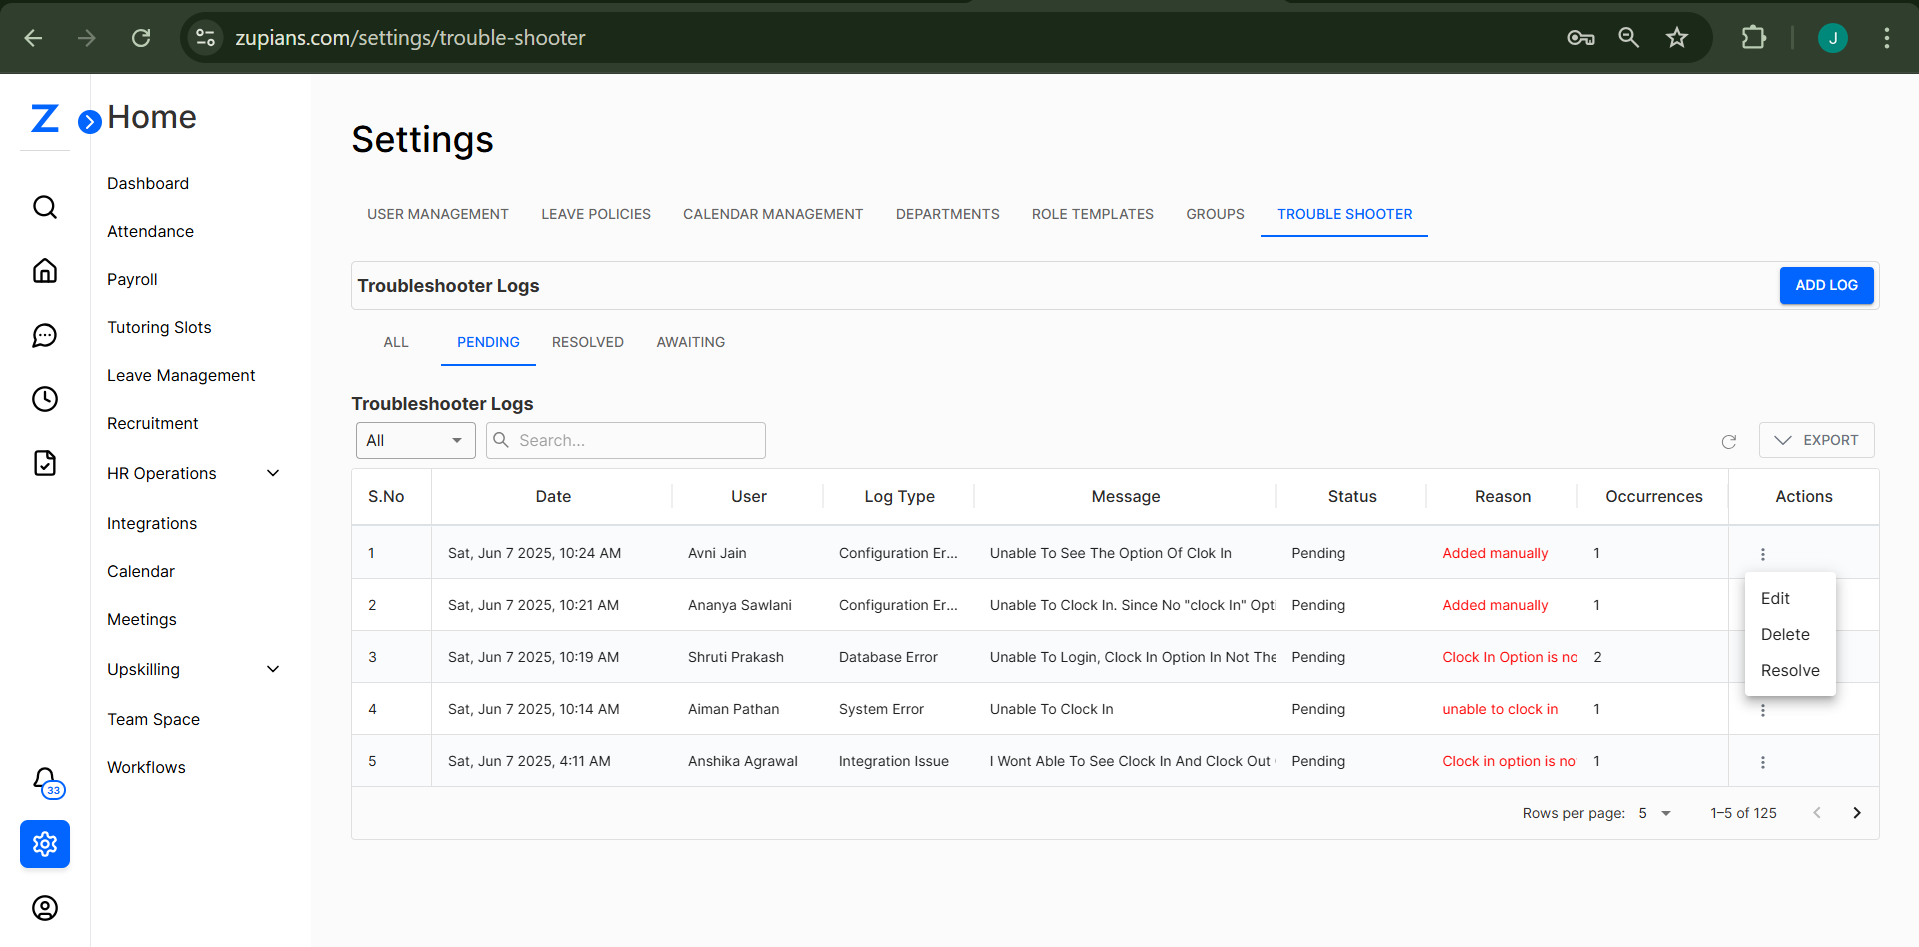Open the Rows per page selector

[x=1651, y=813]
